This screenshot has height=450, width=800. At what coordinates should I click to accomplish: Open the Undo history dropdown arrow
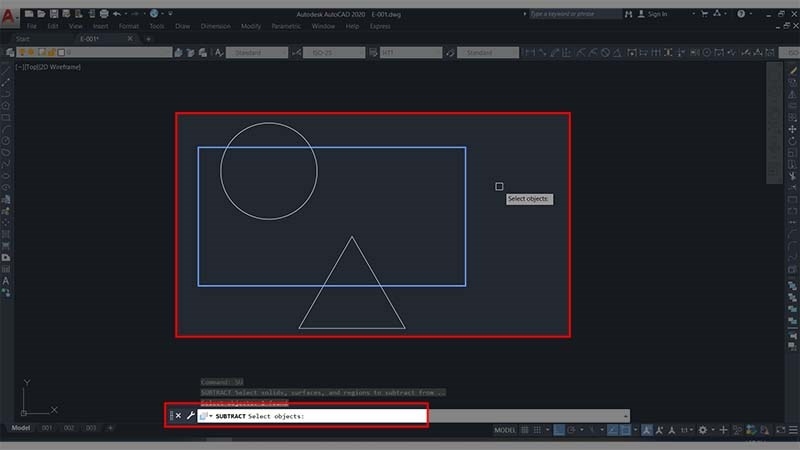tap(126, 14)
